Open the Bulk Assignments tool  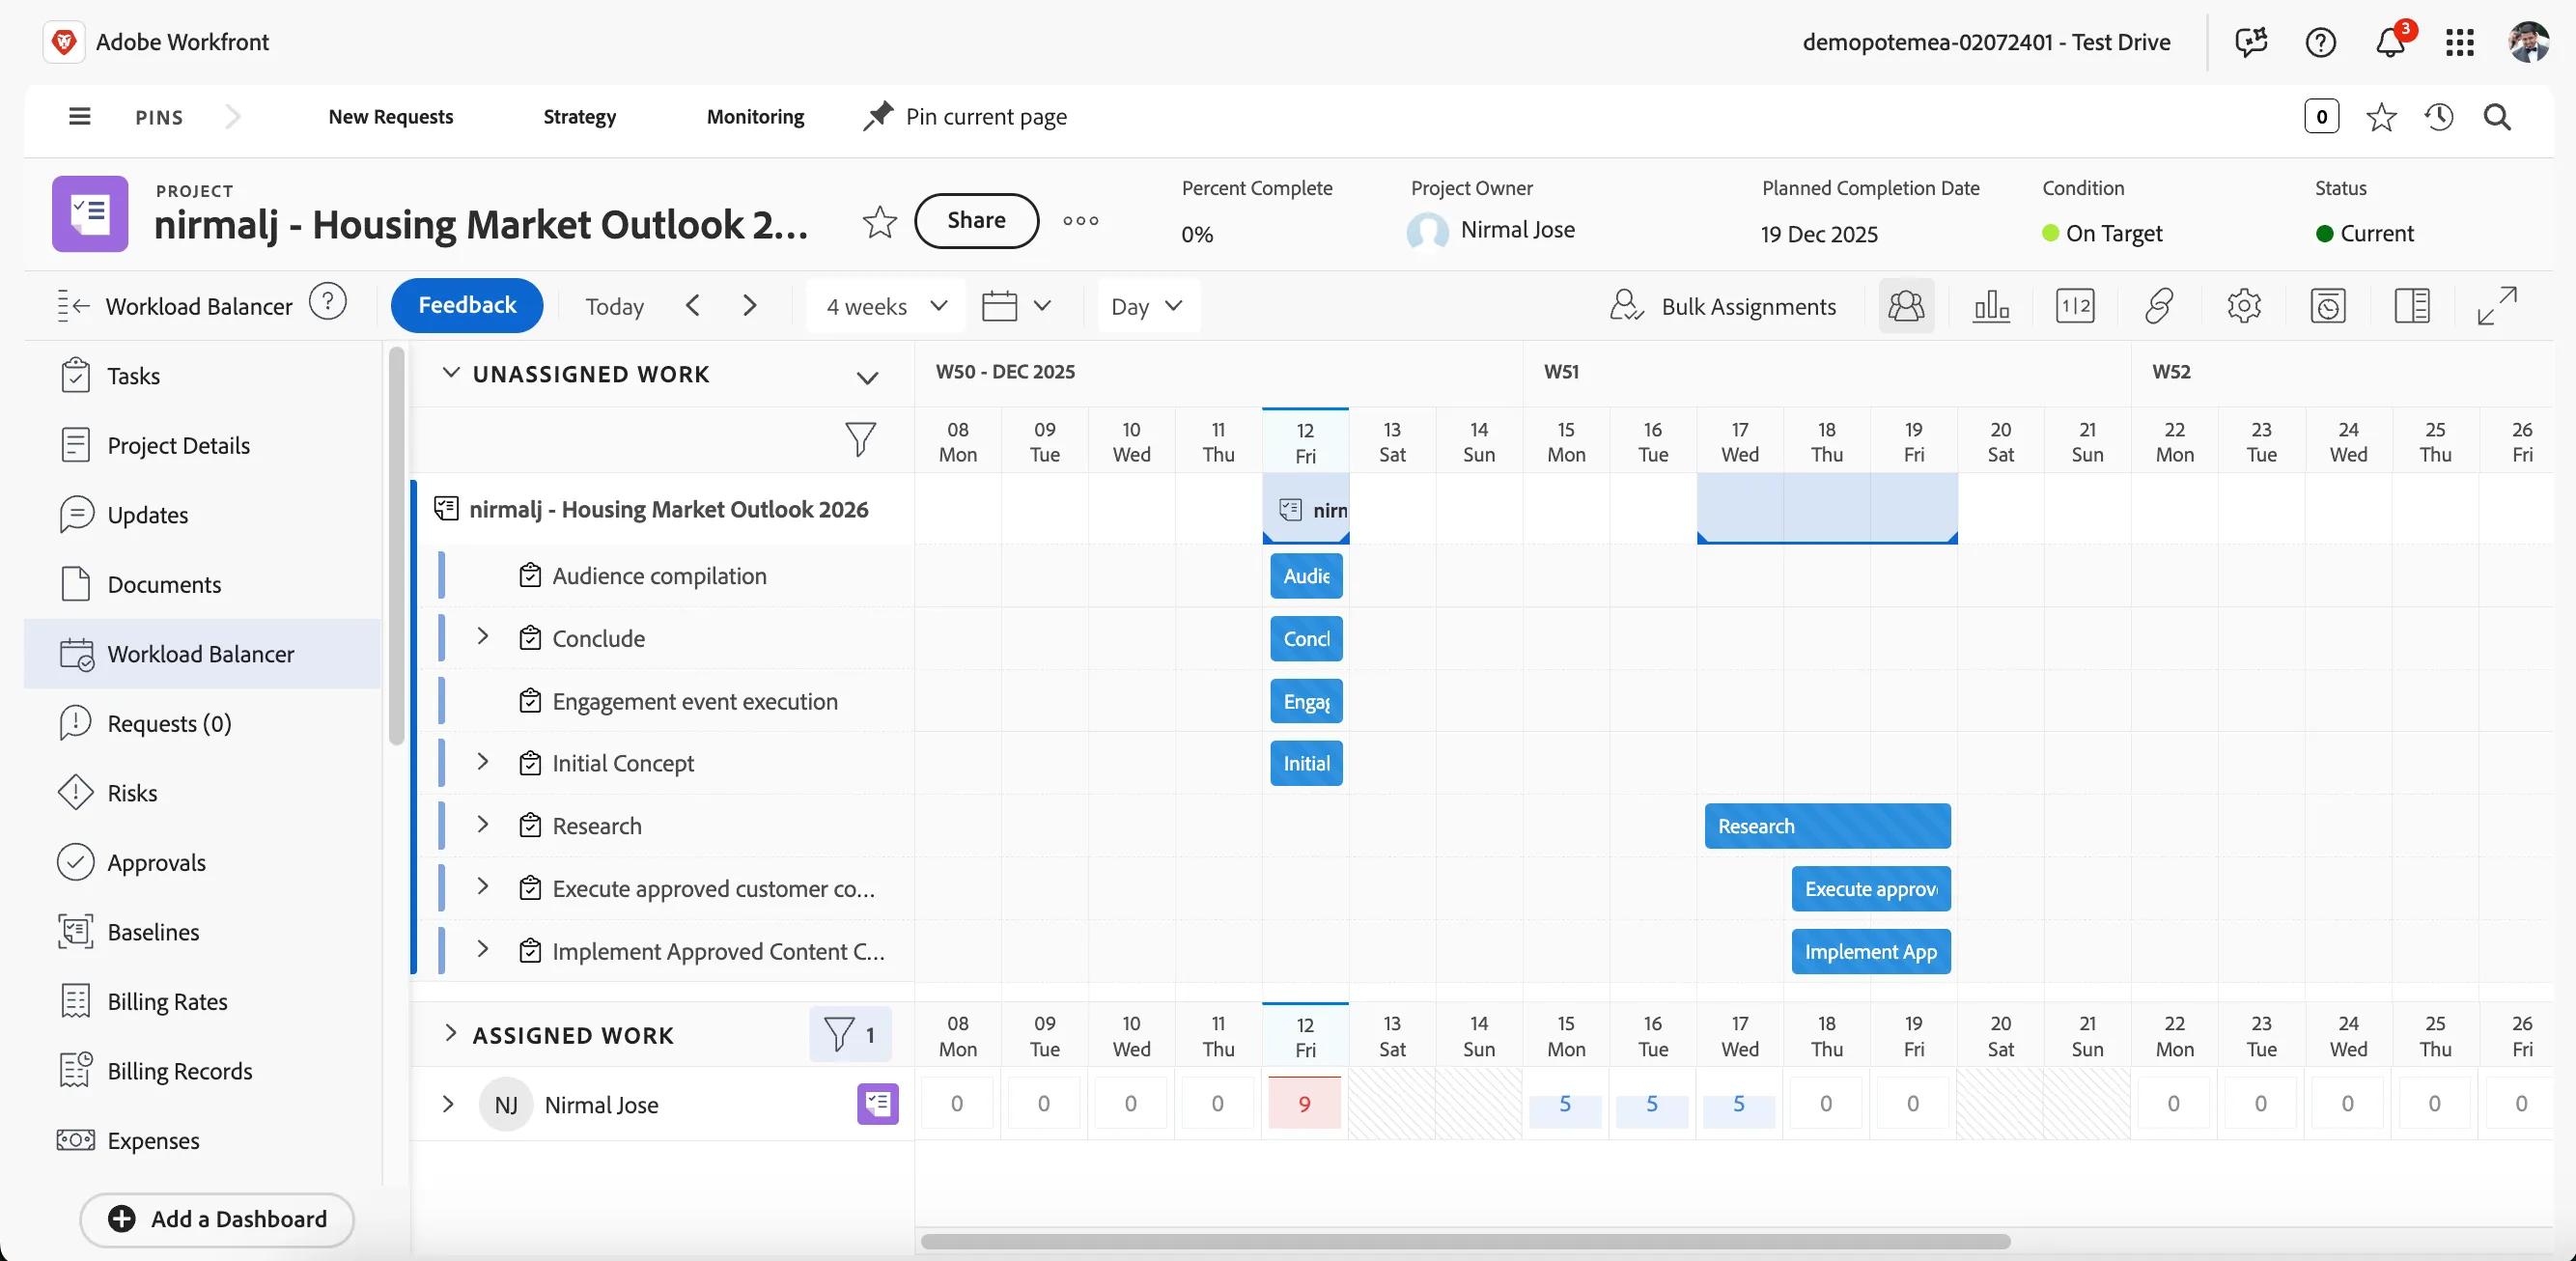1723,305
